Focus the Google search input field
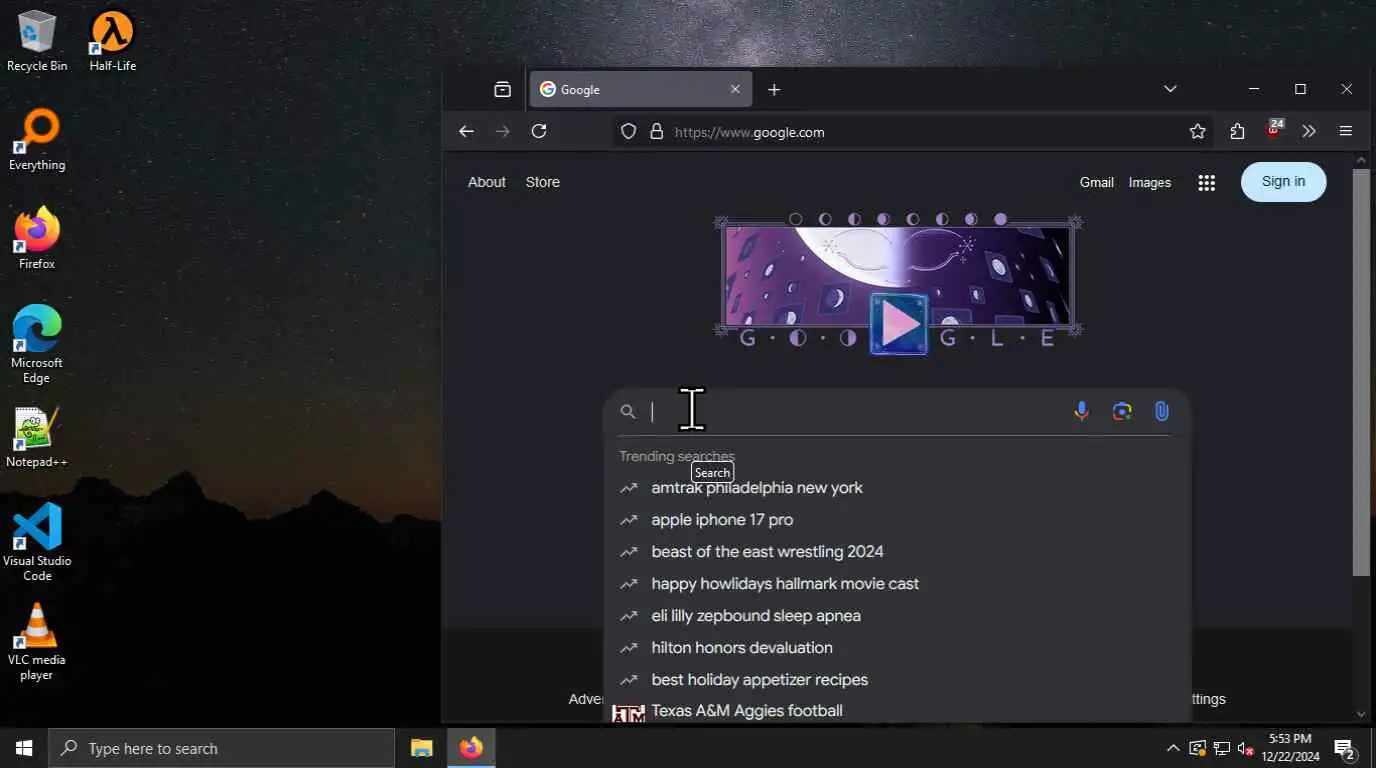This screenshot has height=768, width=1376. (855, 412)
